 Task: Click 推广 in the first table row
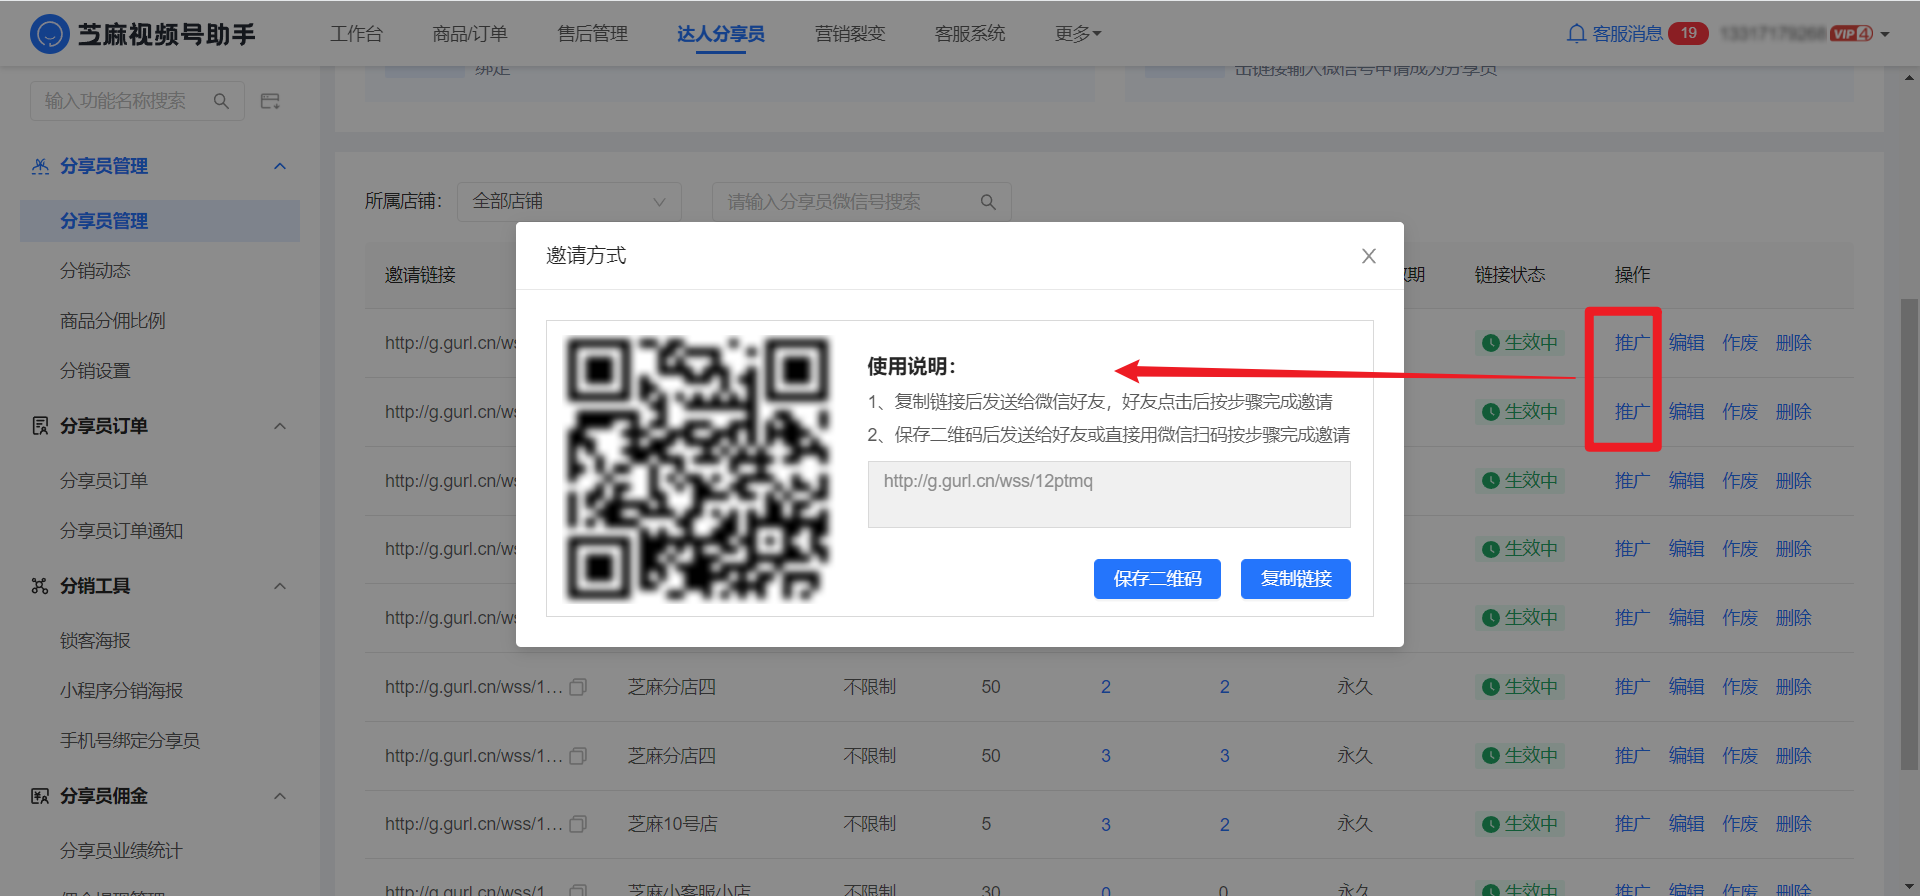1632,343
